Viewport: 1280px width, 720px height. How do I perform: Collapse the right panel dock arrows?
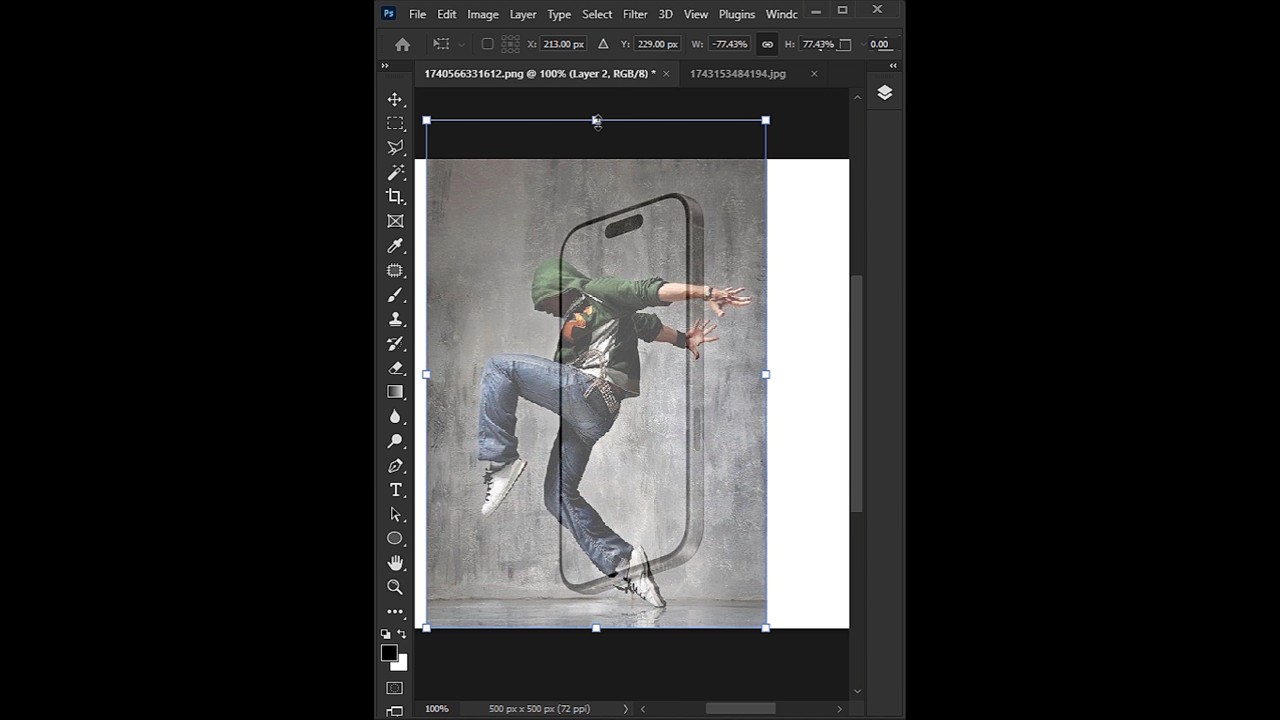(x=893, y=66)
